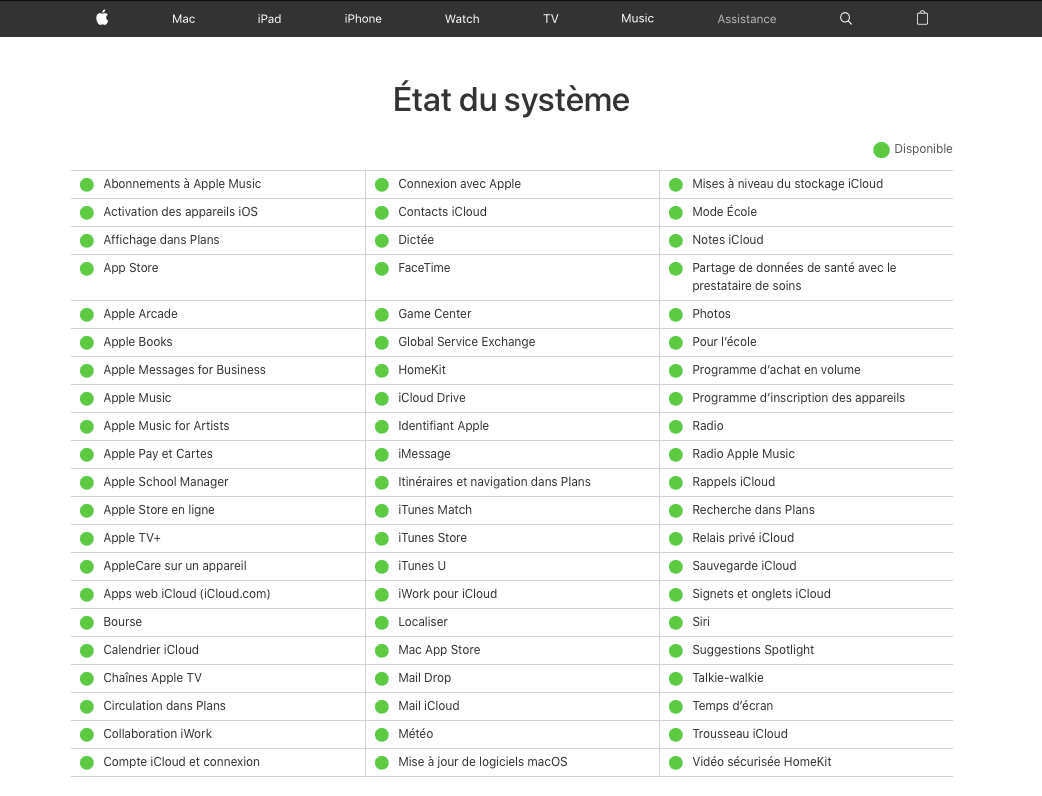The width and height of the screenshot is (1042, 796).
Task: Select Localiser entry
Action: [x=423, y=622]
